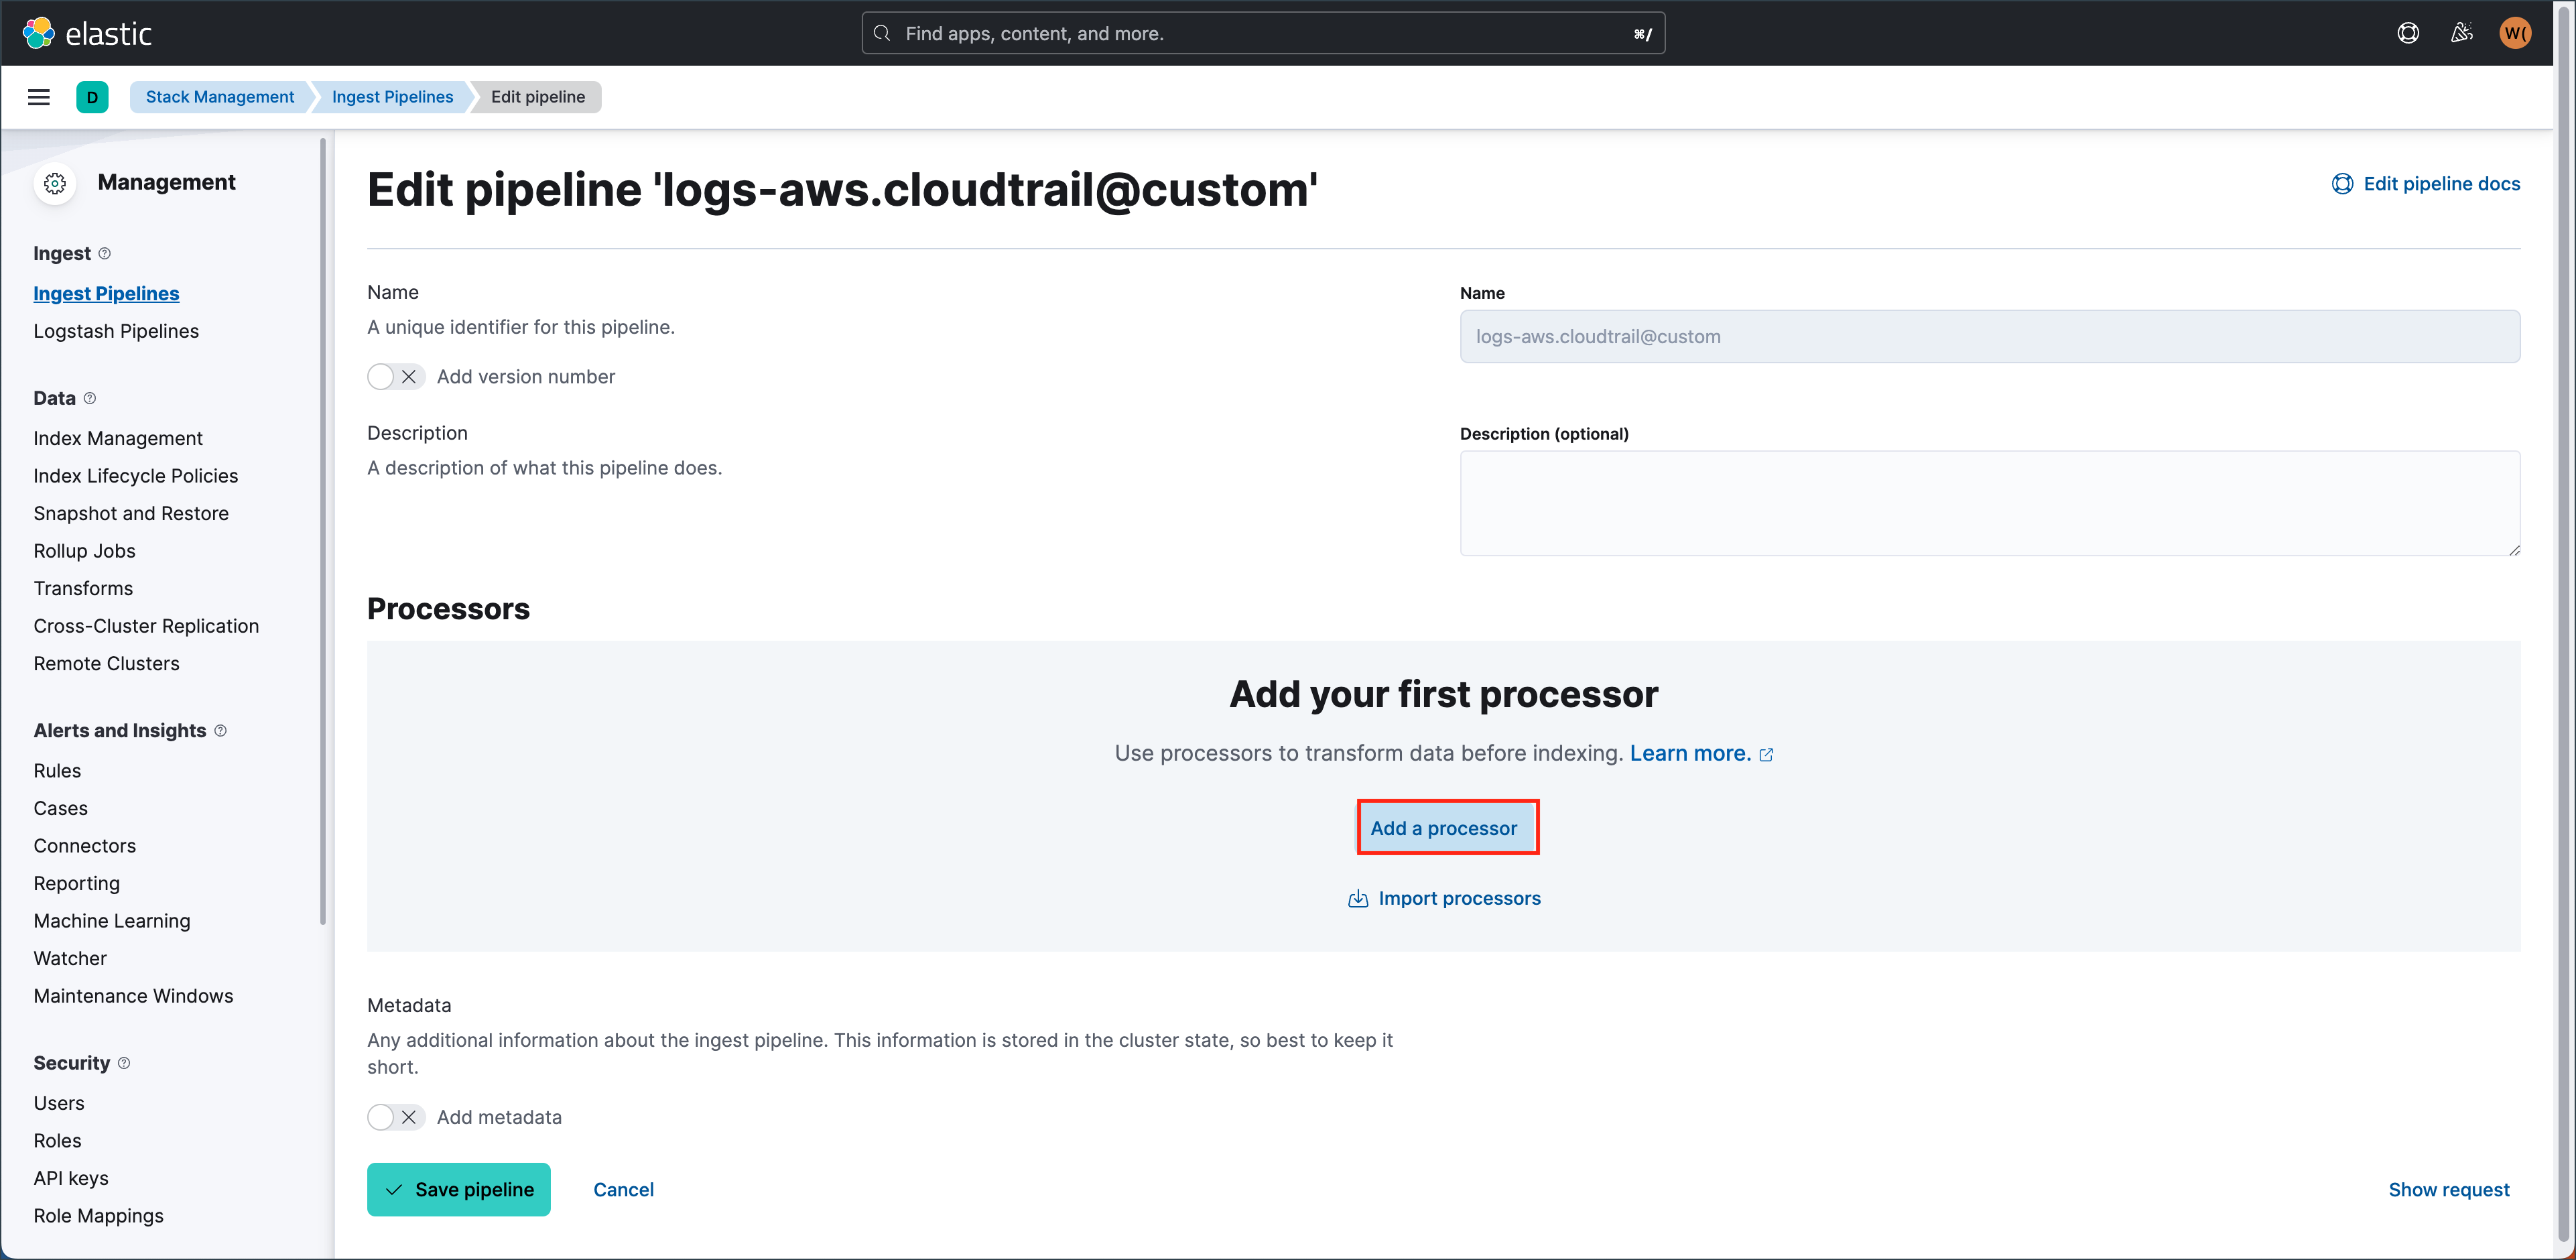Focus the Find apps search bar
Screen dimensions: 2576x1260
click(1262, 33)
